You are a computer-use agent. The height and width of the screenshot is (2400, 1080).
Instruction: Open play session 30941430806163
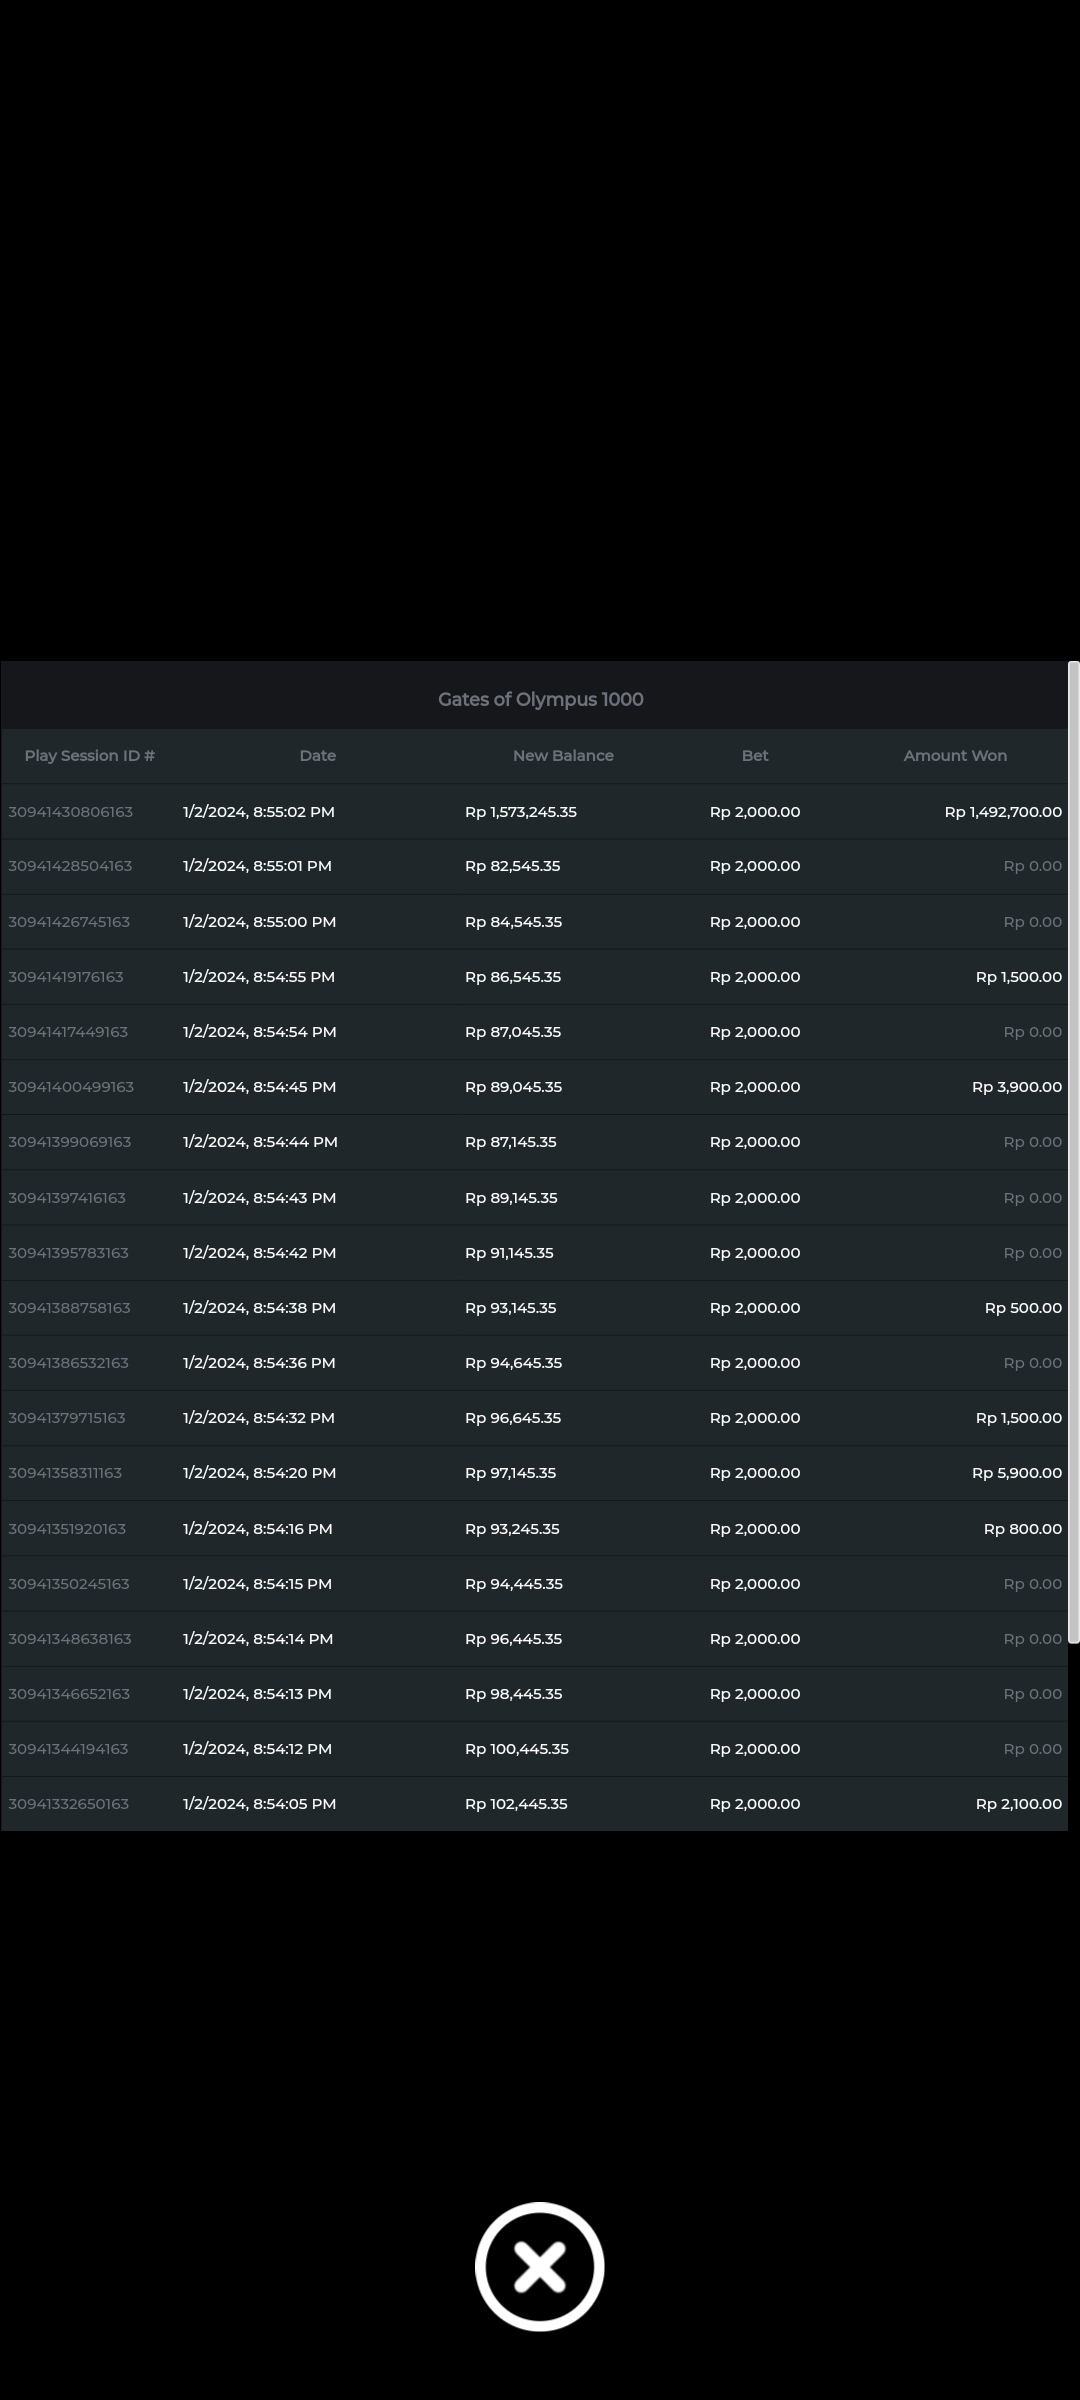tap(71, 812)
